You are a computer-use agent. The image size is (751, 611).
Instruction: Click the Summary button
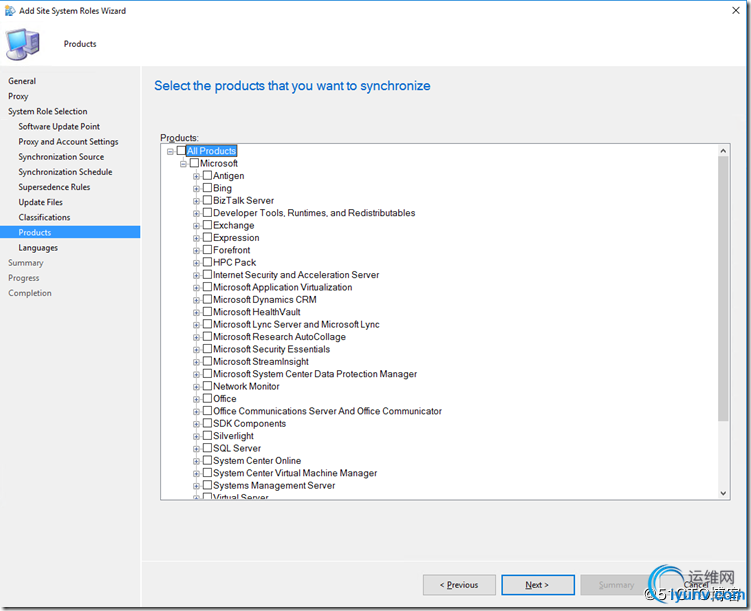pos(616,585)
